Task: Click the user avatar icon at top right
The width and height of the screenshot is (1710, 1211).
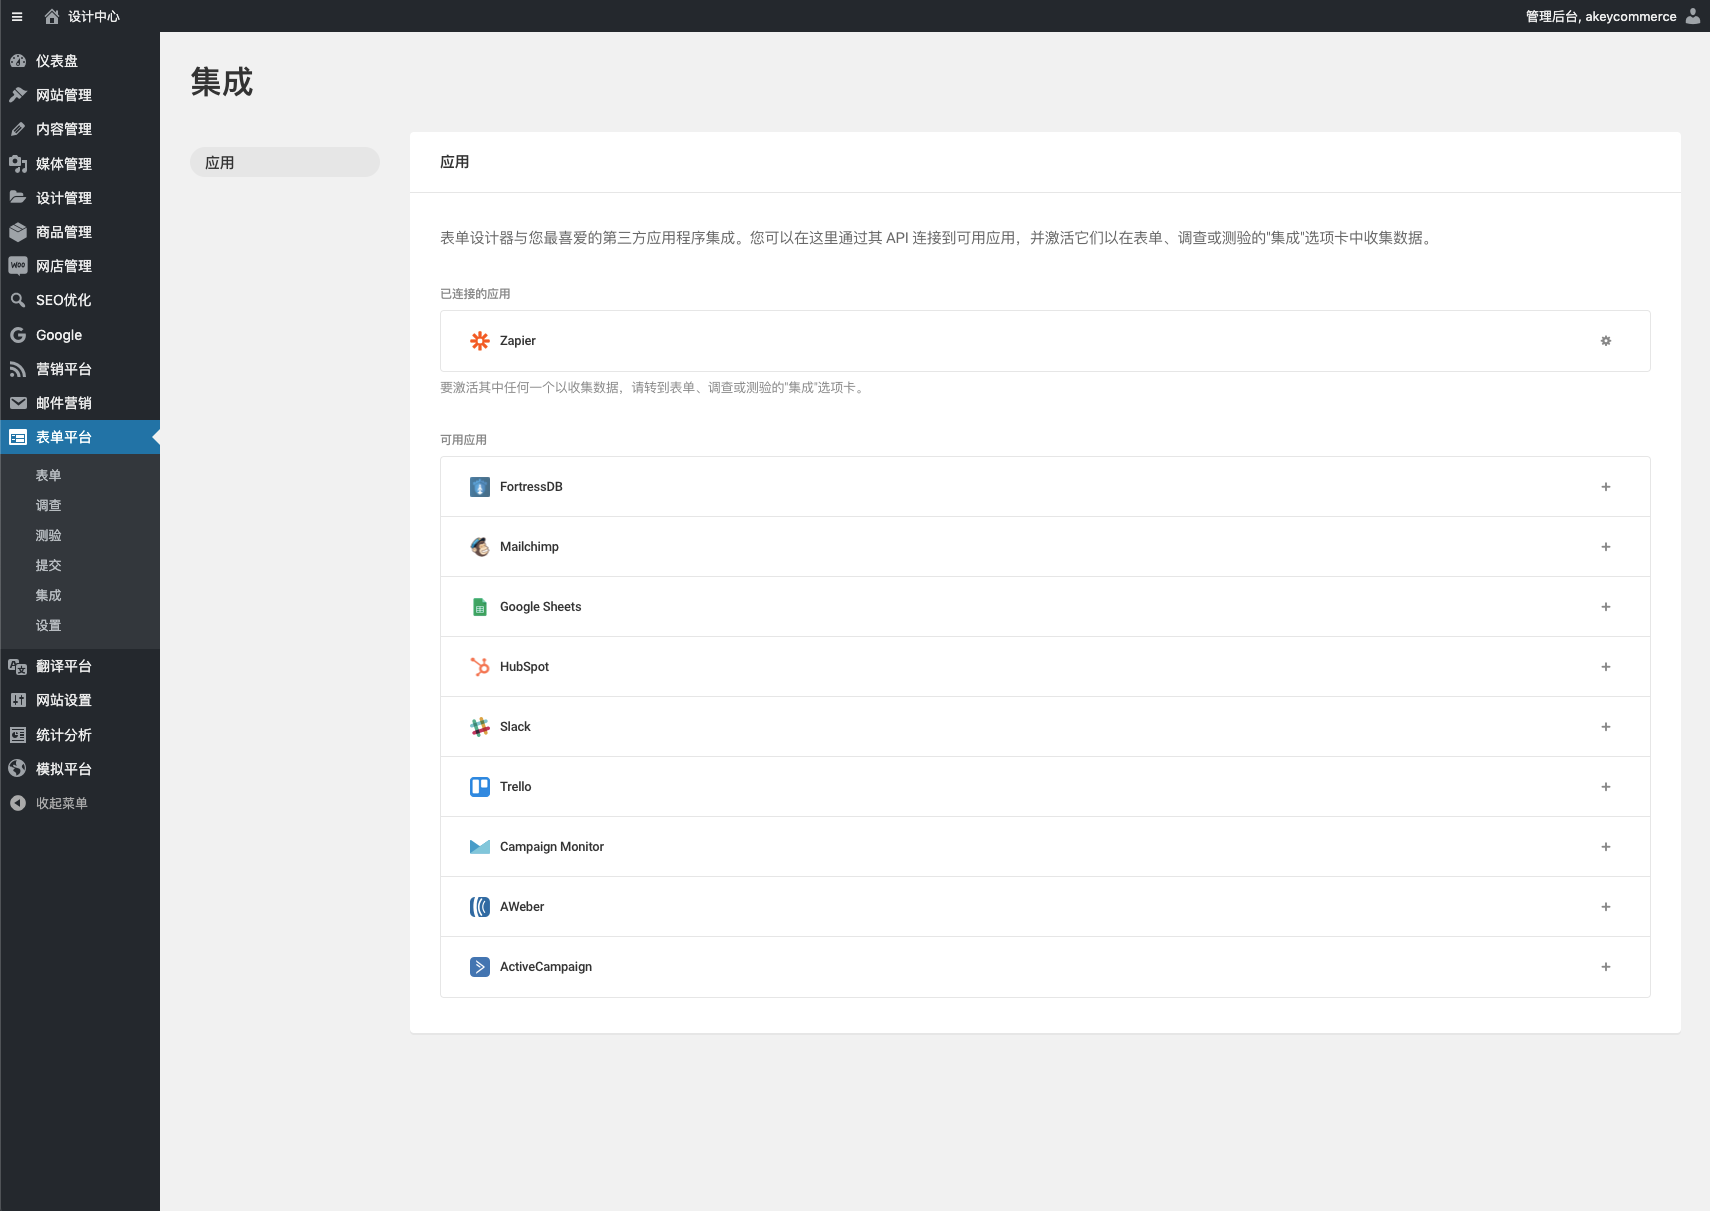Action: (1692, 16)
